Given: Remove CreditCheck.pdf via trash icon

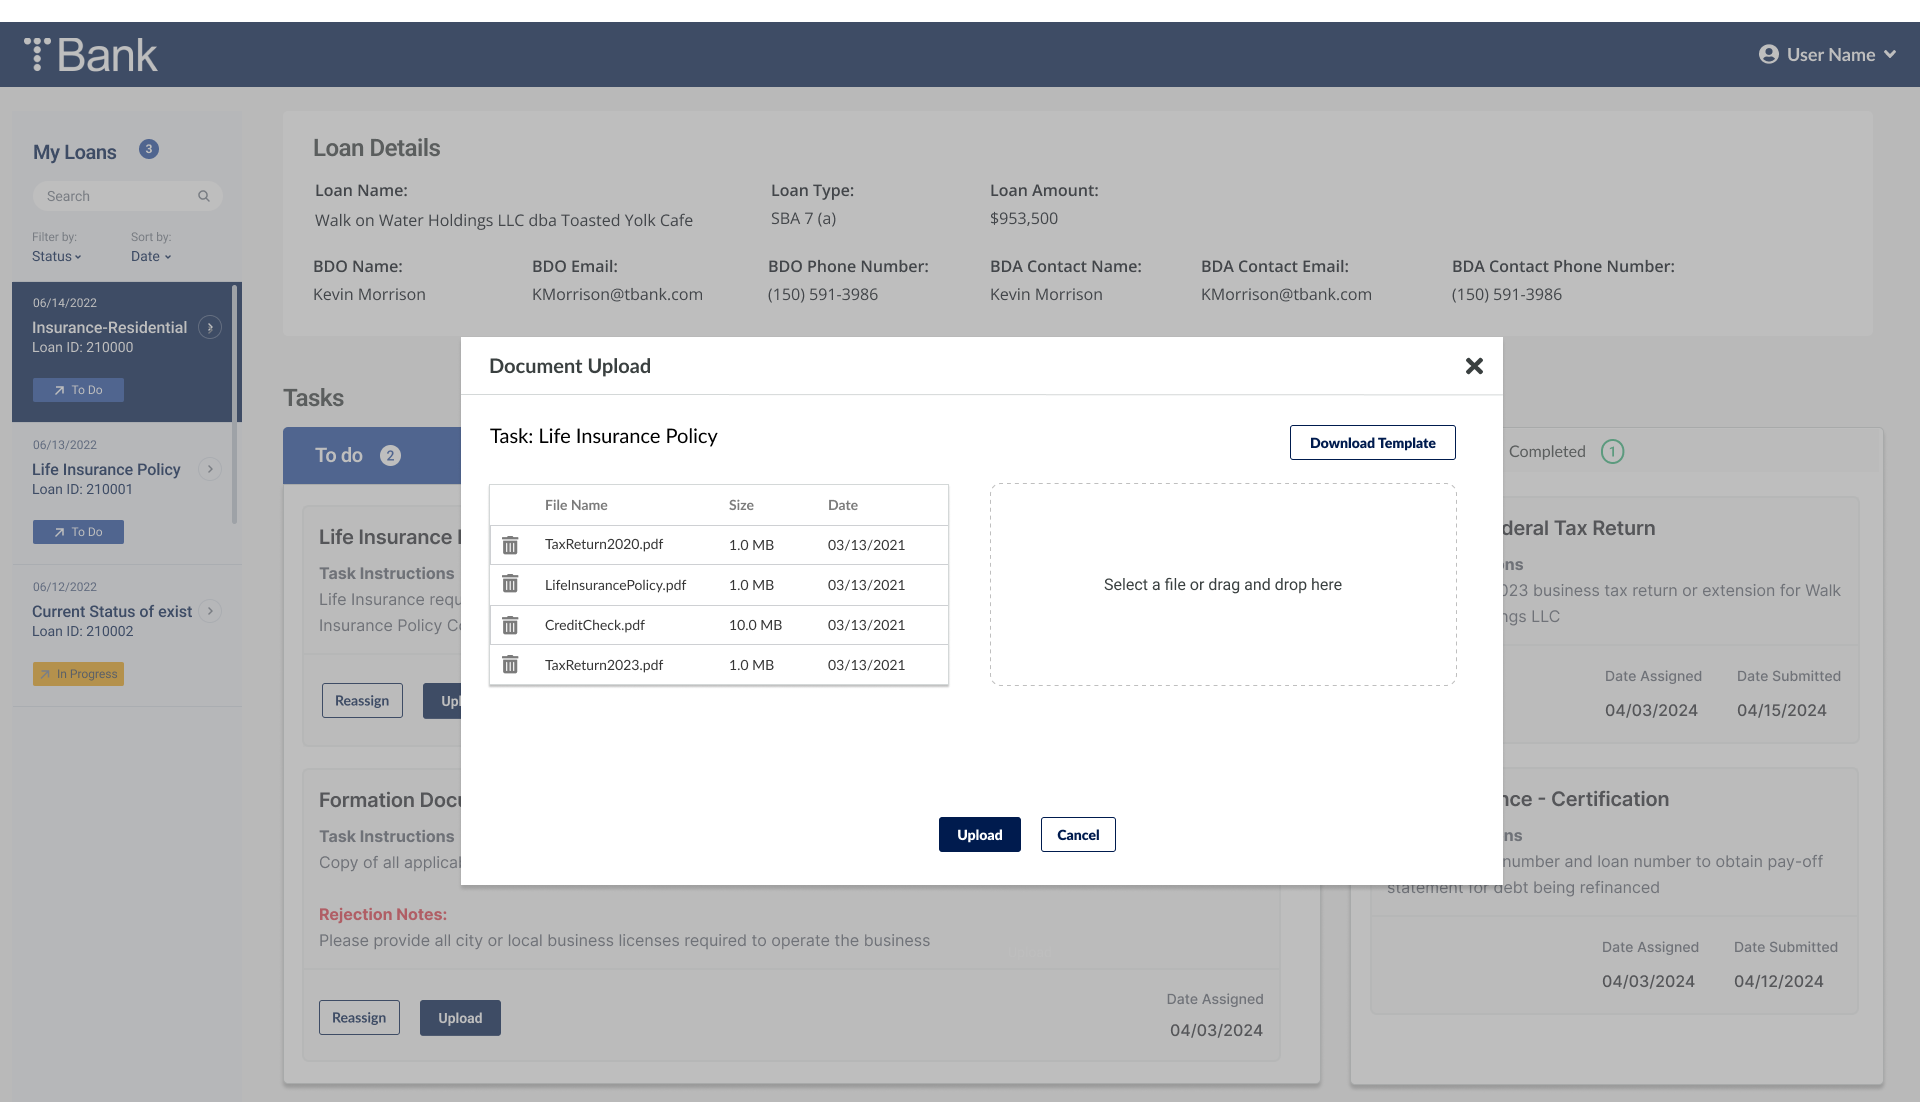Looking at the screenshot, I should (x=510, y=625).
